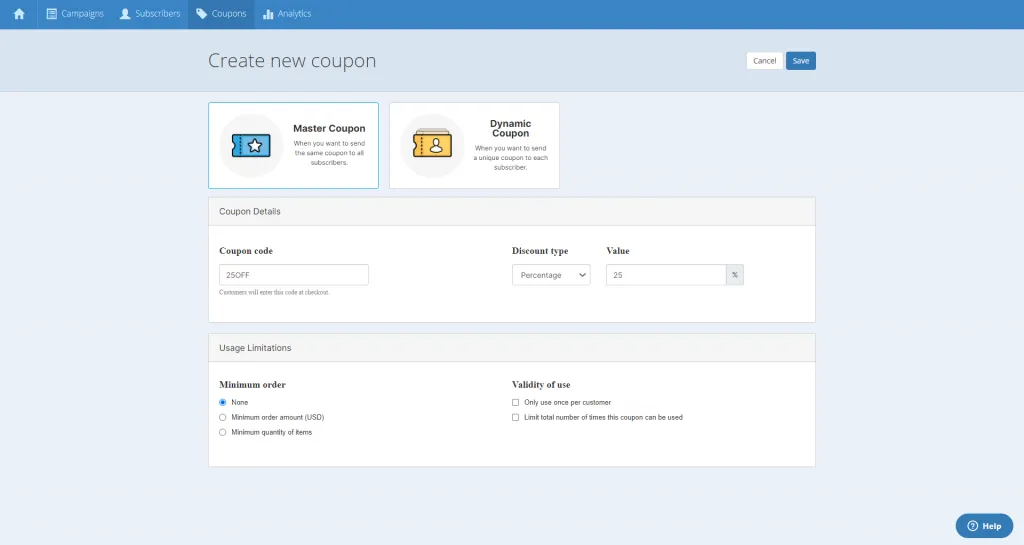Click the percent sign suffix beside Value

pyautogui.click(x=735, y=275)
